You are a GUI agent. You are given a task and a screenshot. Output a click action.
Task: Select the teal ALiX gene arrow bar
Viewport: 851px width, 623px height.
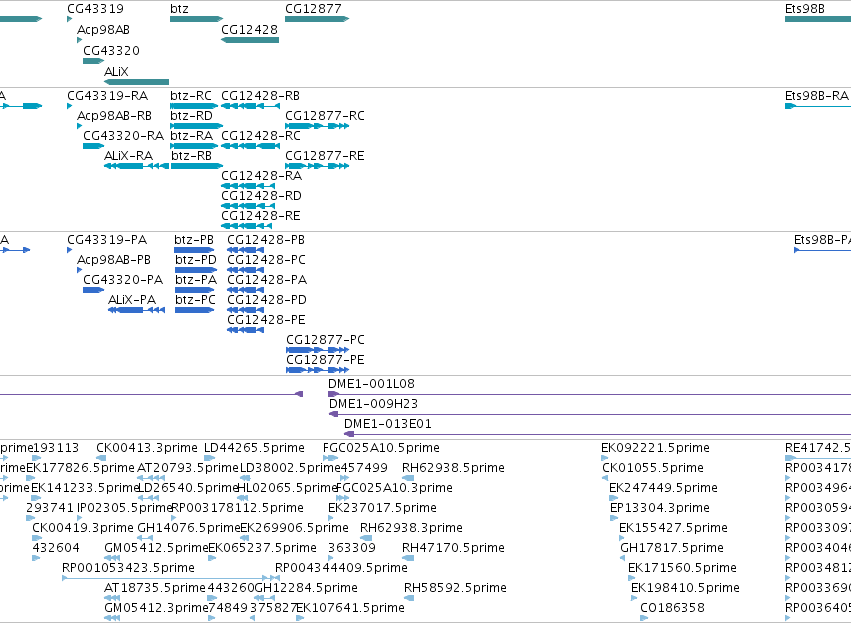click(x=136, y=82)
